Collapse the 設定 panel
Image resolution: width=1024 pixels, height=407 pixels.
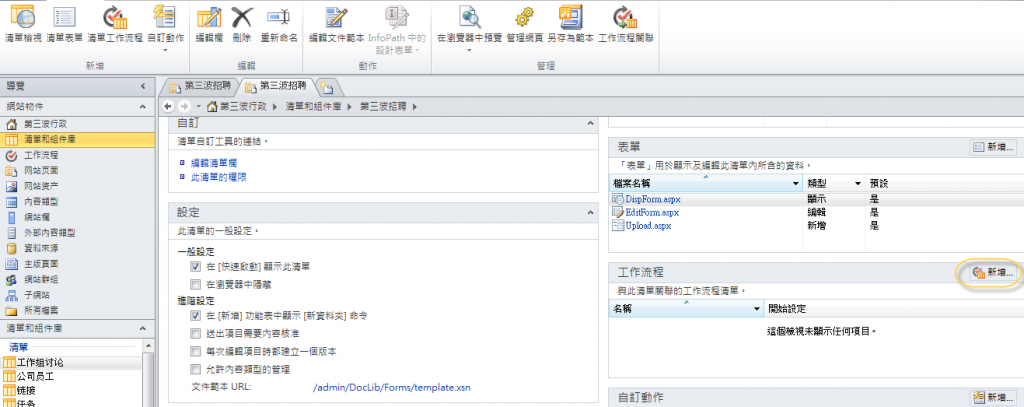[x=590, y=212]
